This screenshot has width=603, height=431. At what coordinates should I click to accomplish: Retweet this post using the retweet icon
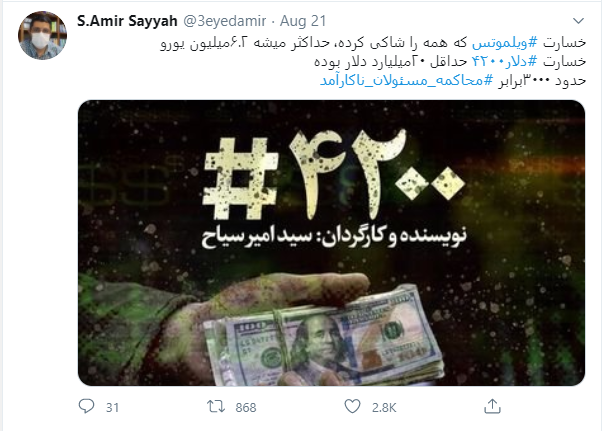[x=216, y=406]
